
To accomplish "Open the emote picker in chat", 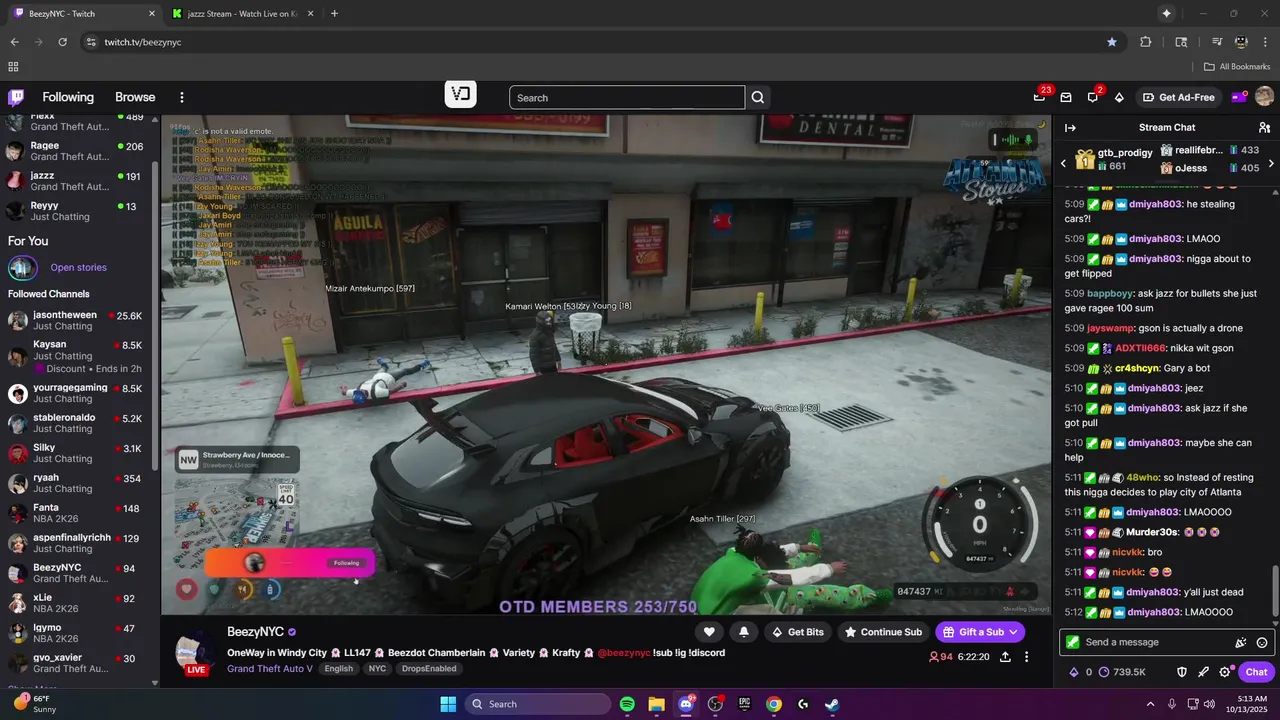I will click(1262, 643).
